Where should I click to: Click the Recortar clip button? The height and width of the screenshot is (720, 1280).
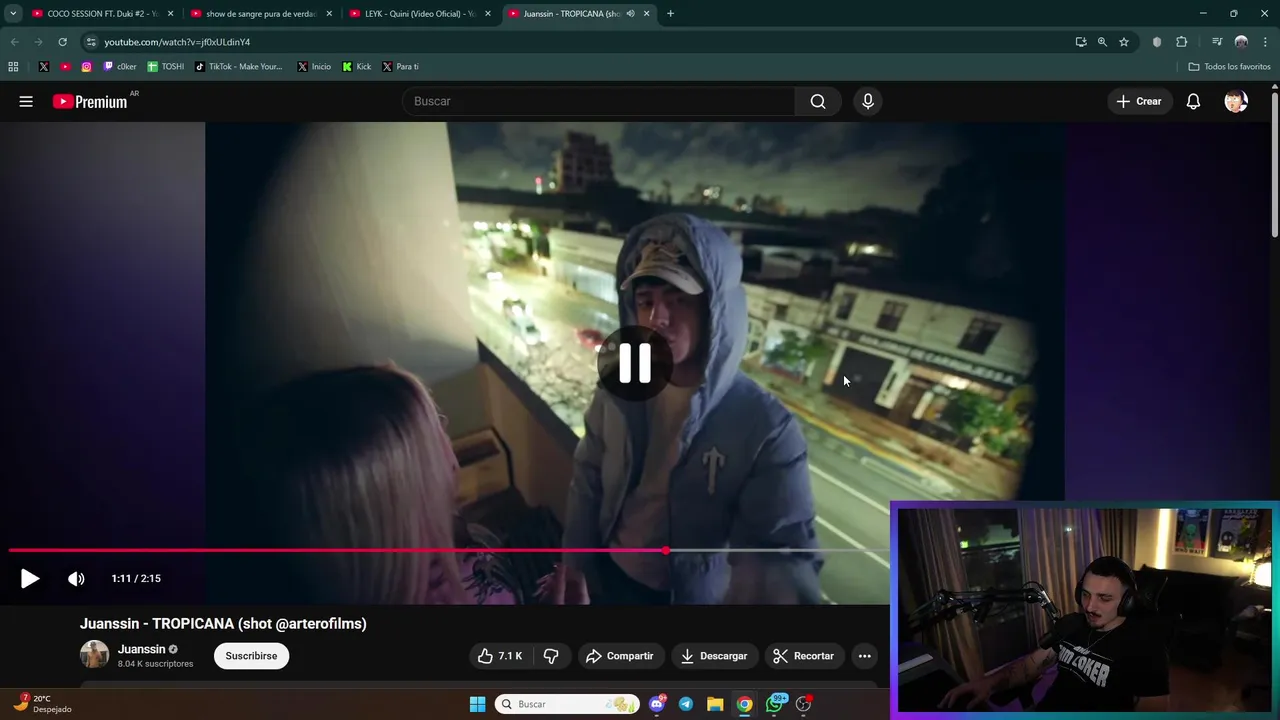click(803, 656)
